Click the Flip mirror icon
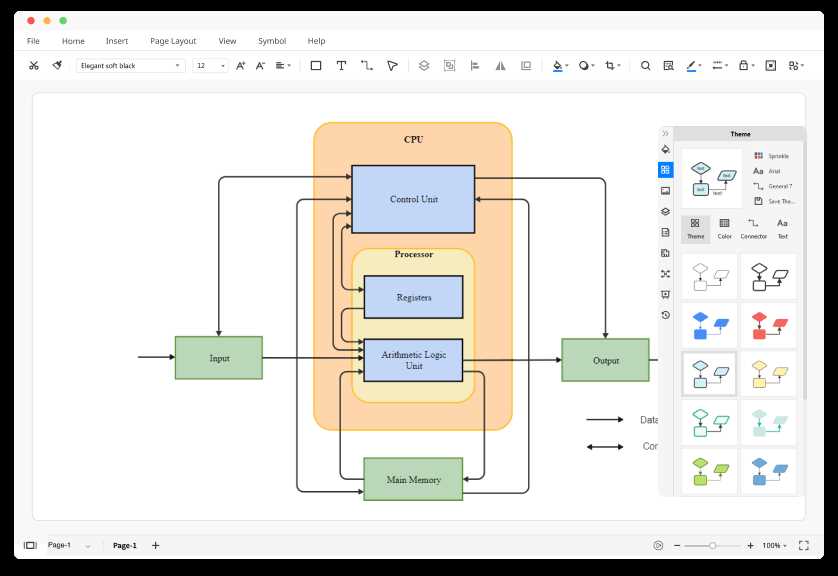This screenshot has height=576, width=838. tap(500, 65)
